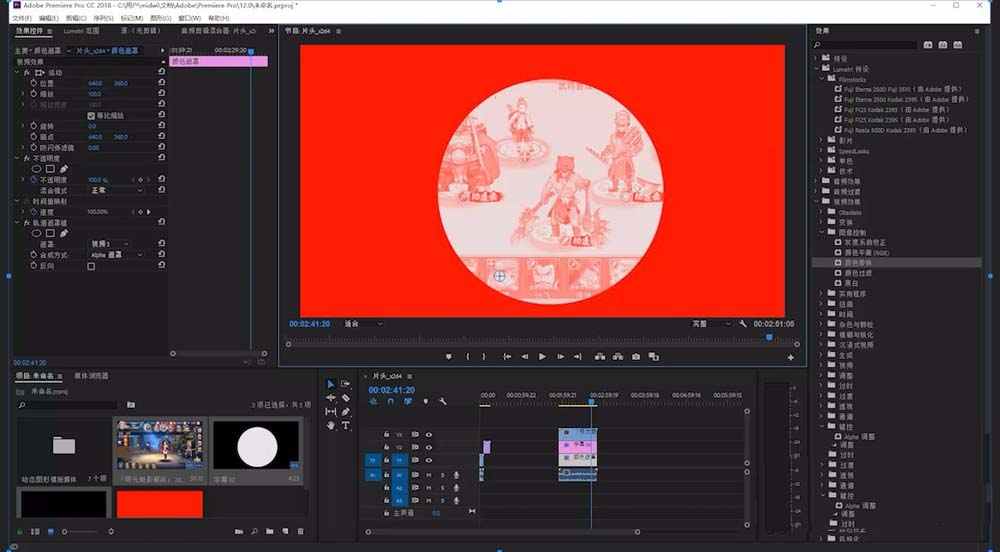Select the Pen tool in tools panel
1000x552 pixels.
346,412
